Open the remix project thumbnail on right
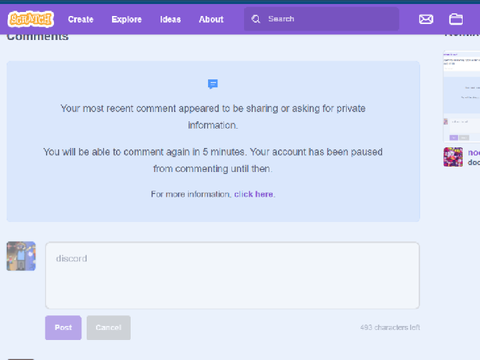This screenshot has height=360, width=480. (x=462, y=96)
